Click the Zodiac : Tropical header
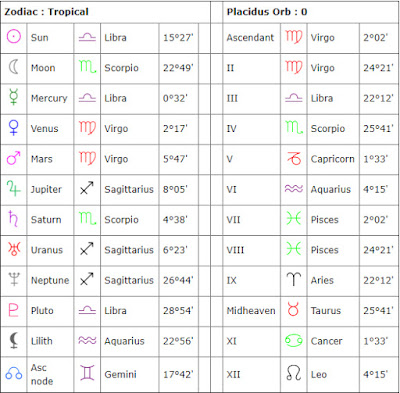This screenshot has width=400, height=393. pyautogui.click(x=46, y=12)
